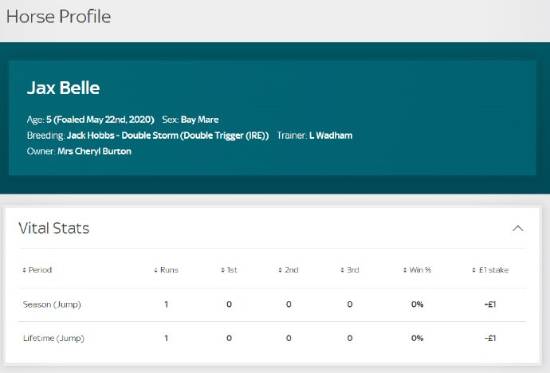Sort table by 1st column

[229, 270]
